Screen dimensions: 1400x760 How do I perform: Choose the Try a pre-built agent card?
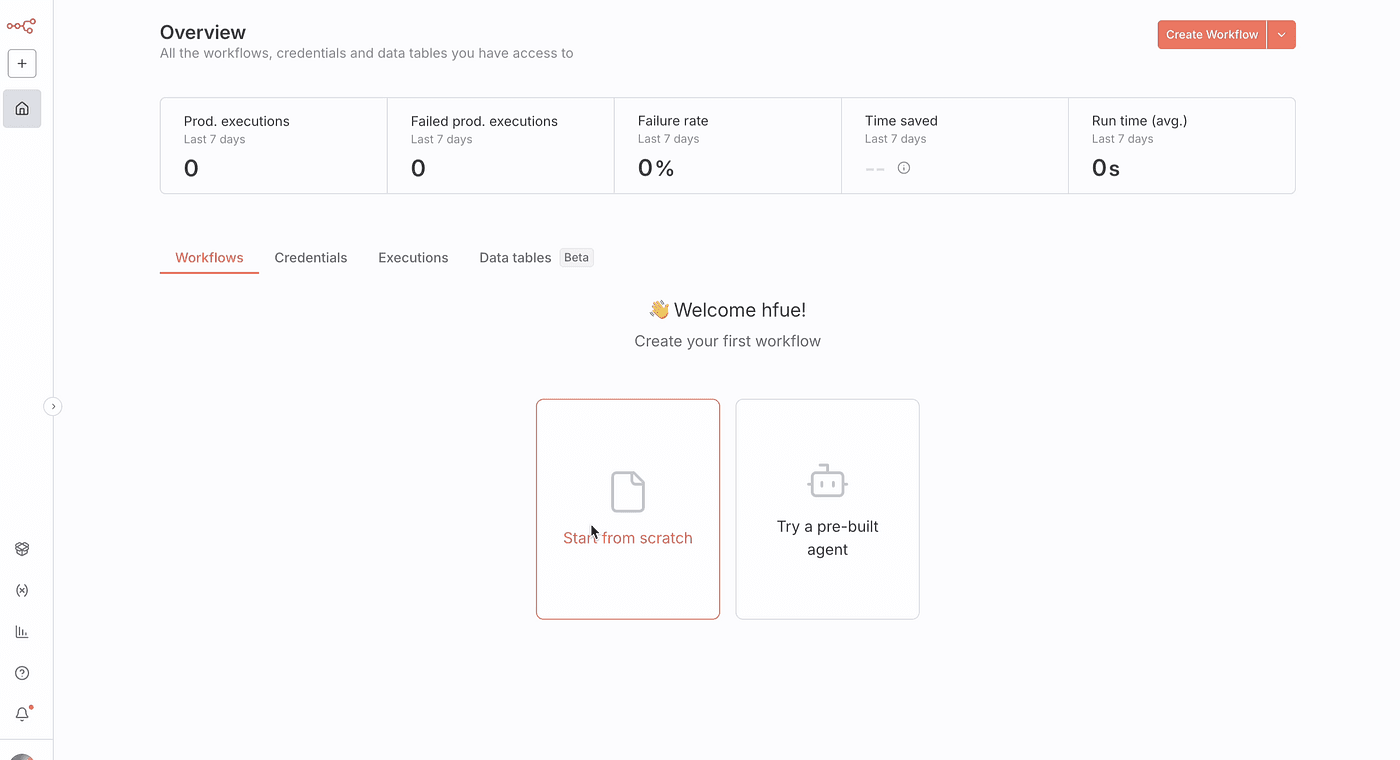point(827,509)
